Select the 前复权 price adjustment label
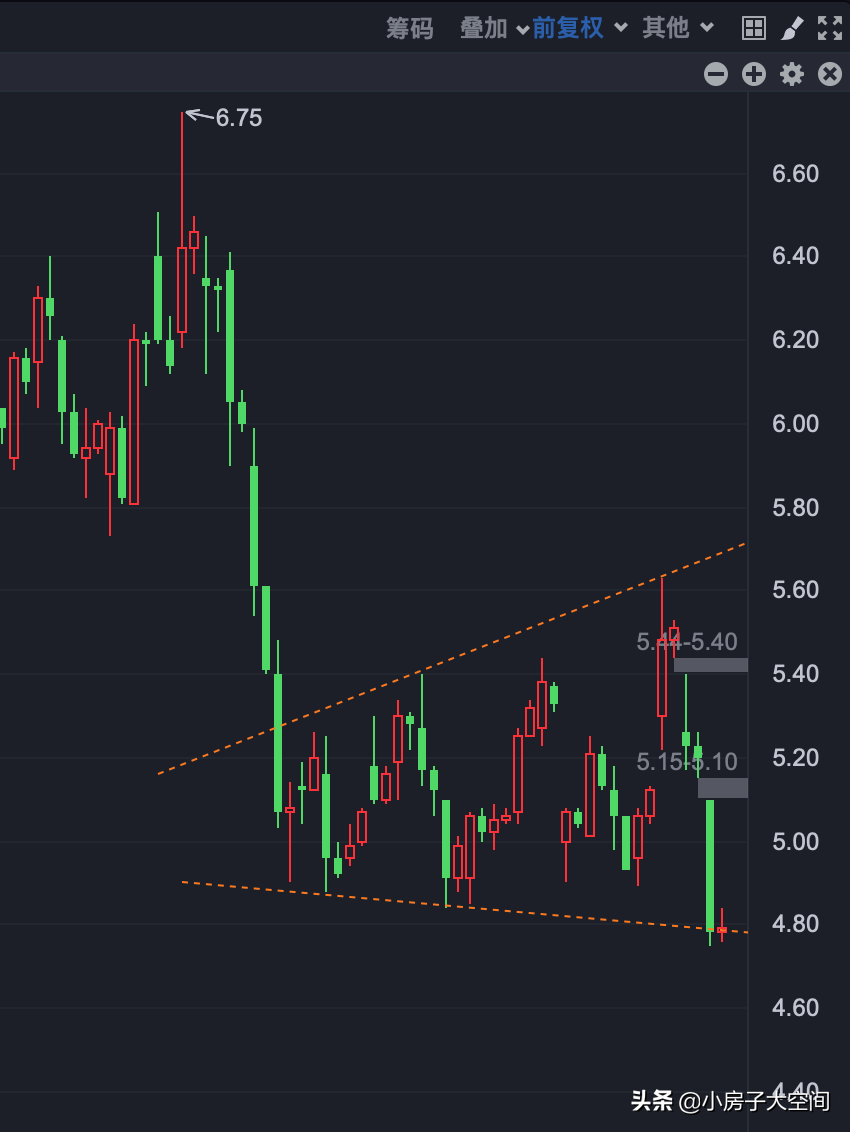850x1132 pixels. click(568, 28)
